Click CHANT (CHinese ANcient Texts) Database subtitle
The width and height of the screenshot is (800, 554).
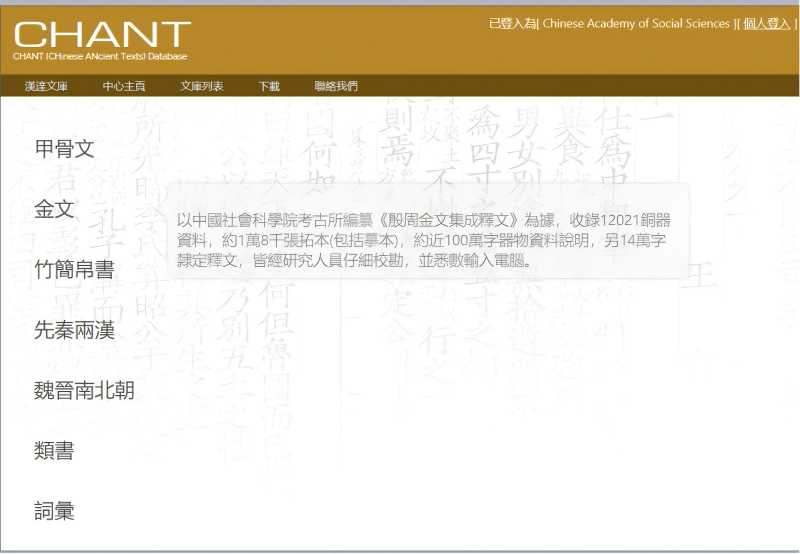100,56
